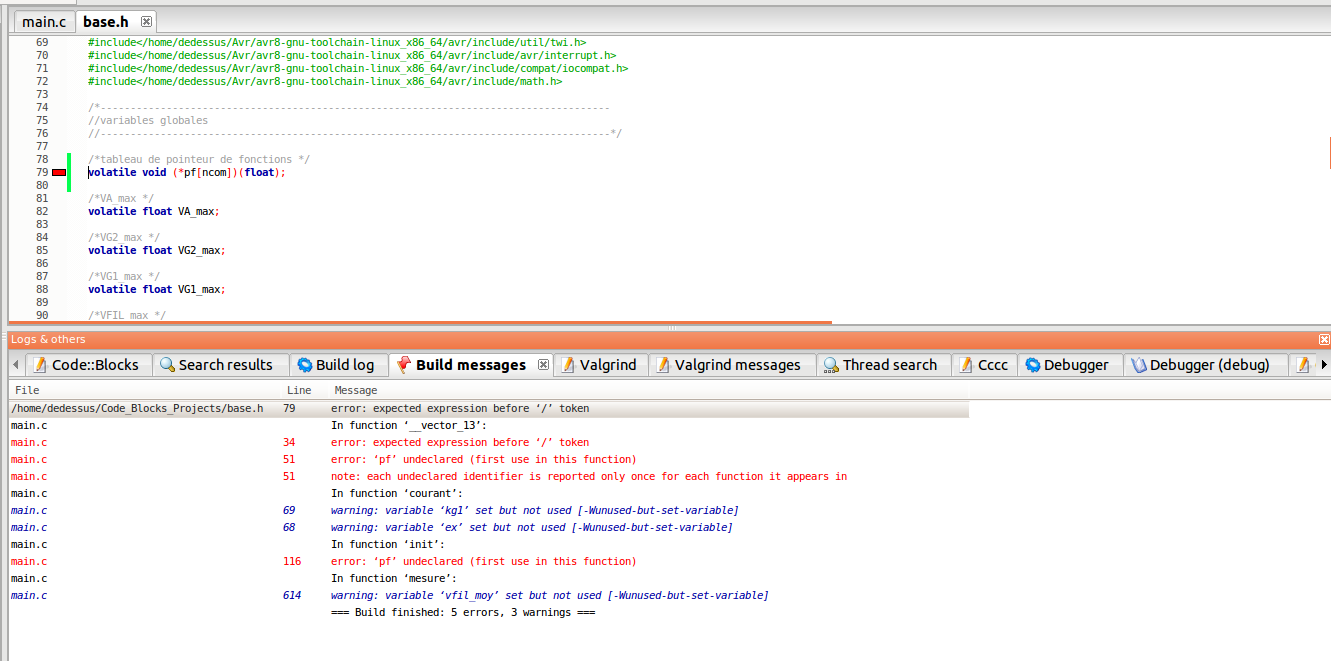The height and width of the screenshot is (661, 1331).
Task: Open the Code::Blocks log tab
Action: click(x=87, y=365)
